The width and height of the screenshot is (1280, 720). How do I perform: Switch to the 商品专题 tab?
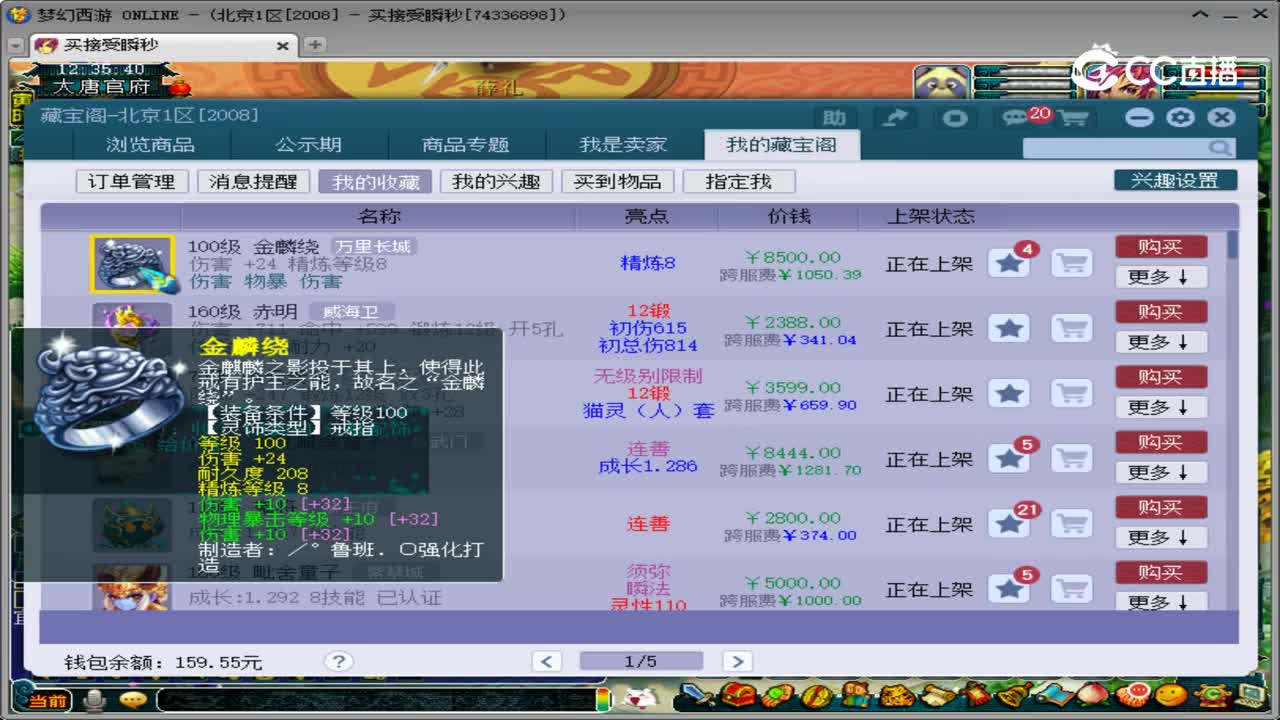tap(466, 145)
